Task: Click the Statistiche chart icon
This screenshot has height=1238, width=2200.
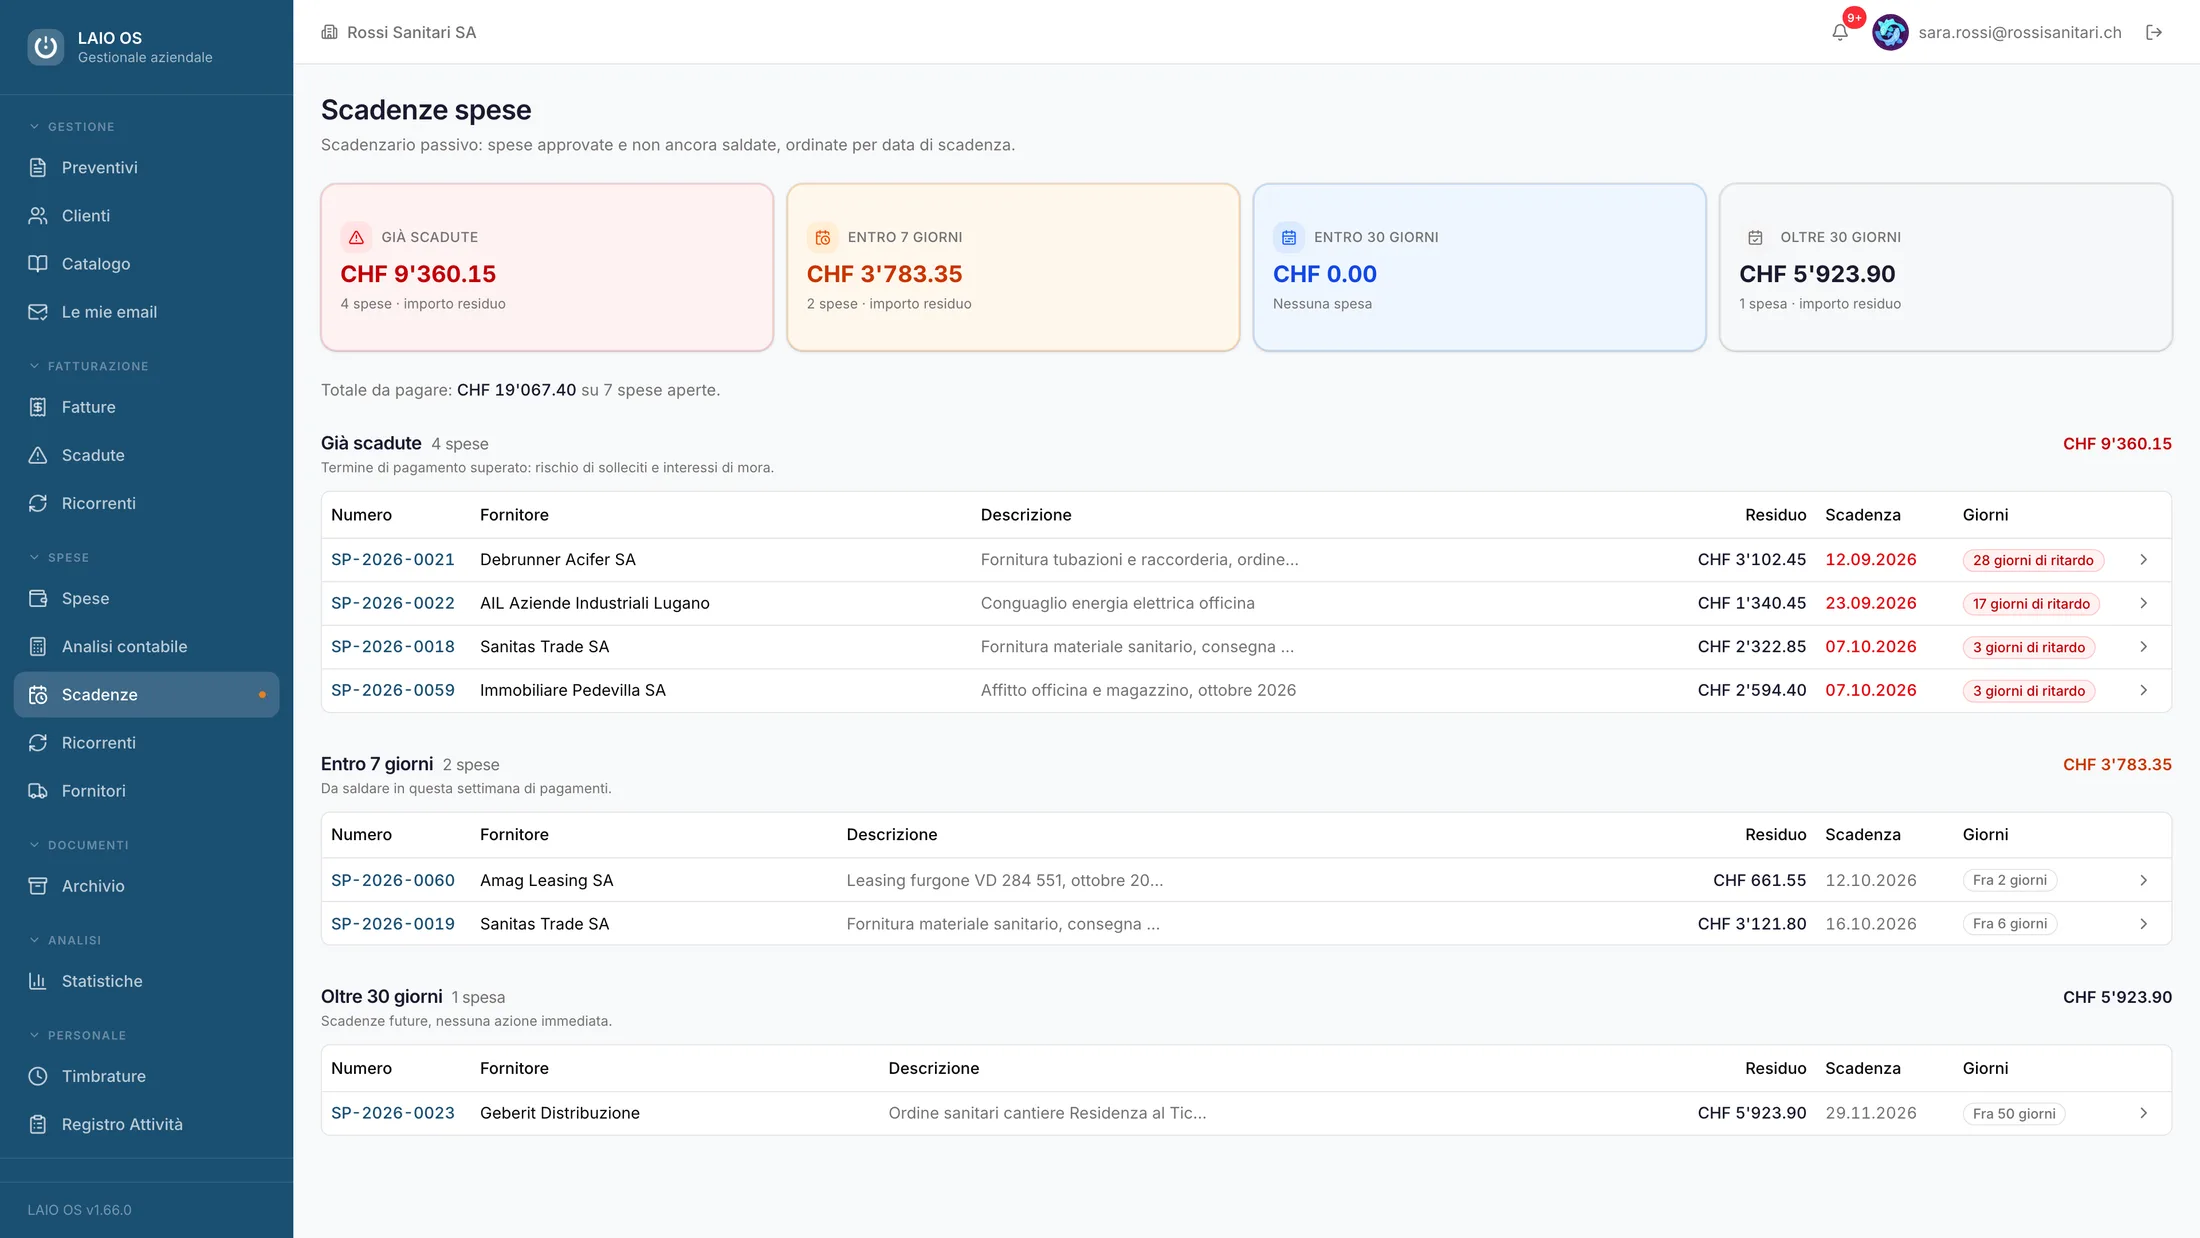Action: pyautogui.click(x=38, y=981)
